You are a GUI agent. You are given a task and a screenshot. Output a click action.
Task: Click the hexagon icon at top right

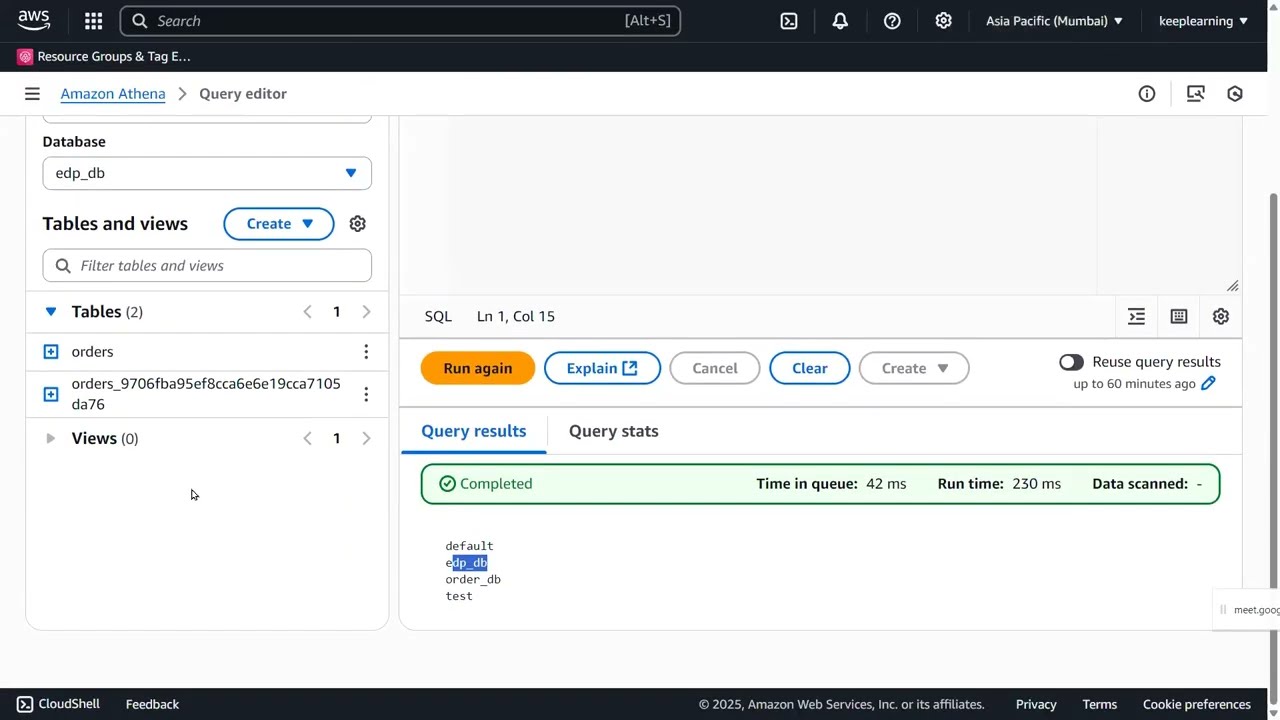click(1235, 94)
